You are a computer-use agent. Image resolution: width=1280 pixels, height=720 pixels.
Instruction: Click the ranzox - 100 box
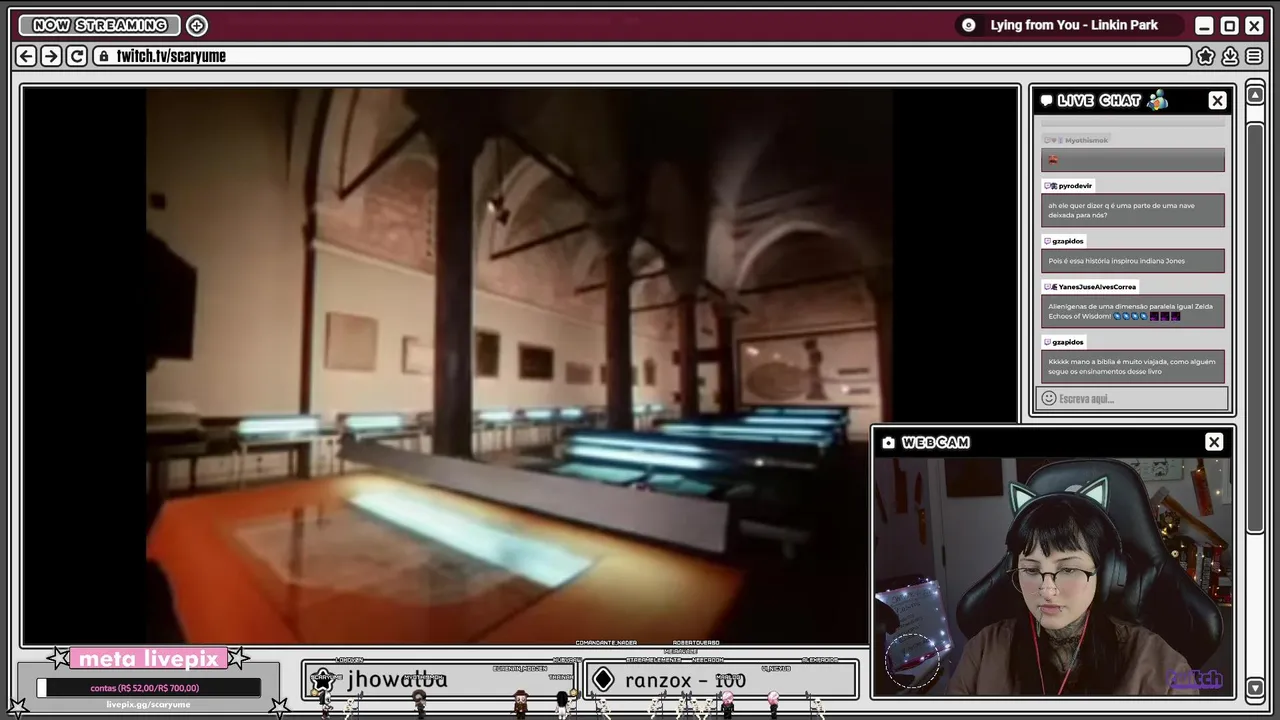click(x=720, y=680)
